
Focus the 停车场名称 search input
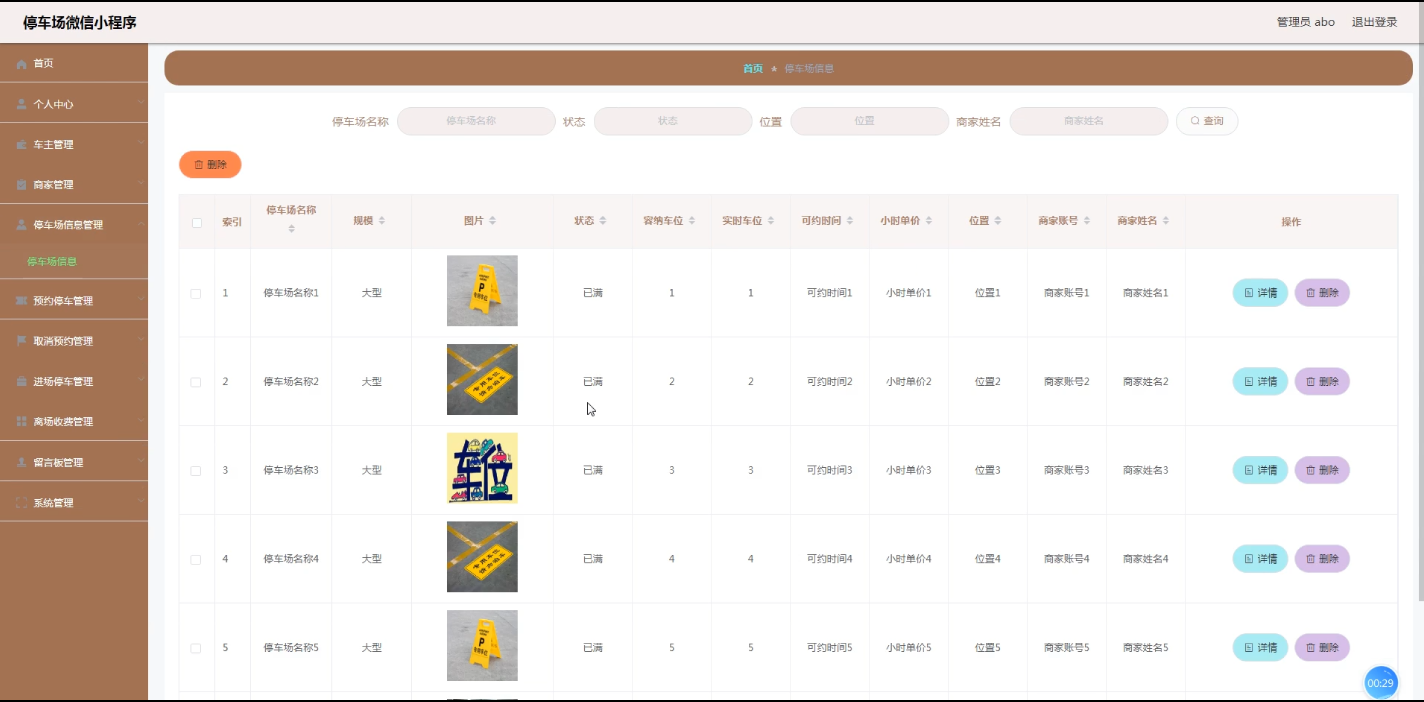[x=476, y=121]
